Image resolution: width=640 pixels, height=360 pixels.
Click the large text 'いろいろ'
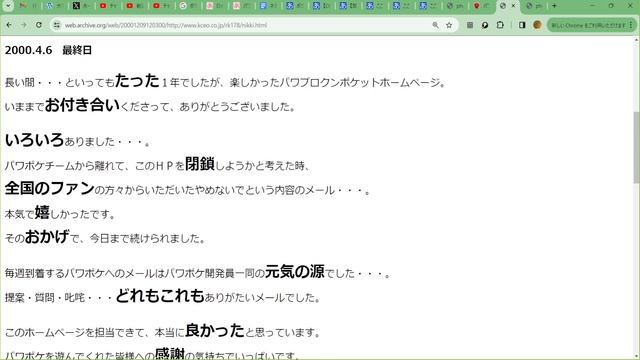click(x=34, y=140)
